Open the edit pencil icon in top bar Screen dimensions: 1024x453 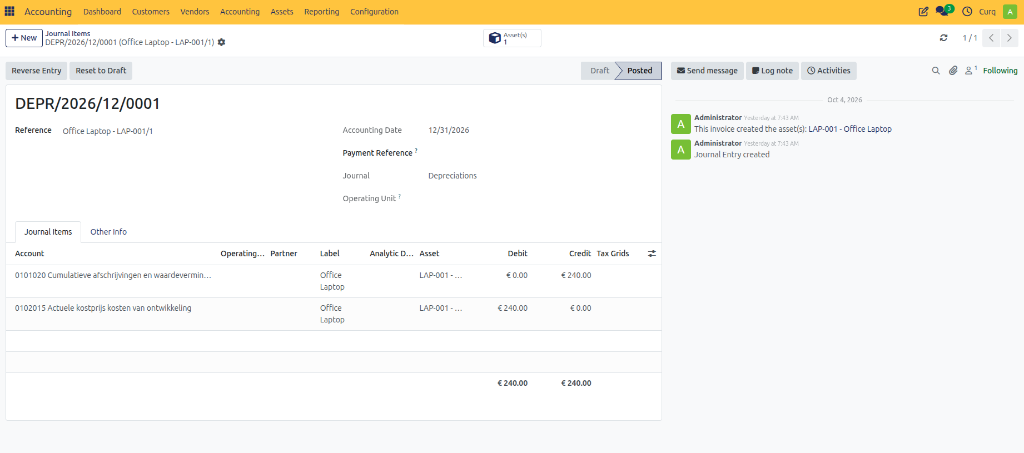[923, 12]
